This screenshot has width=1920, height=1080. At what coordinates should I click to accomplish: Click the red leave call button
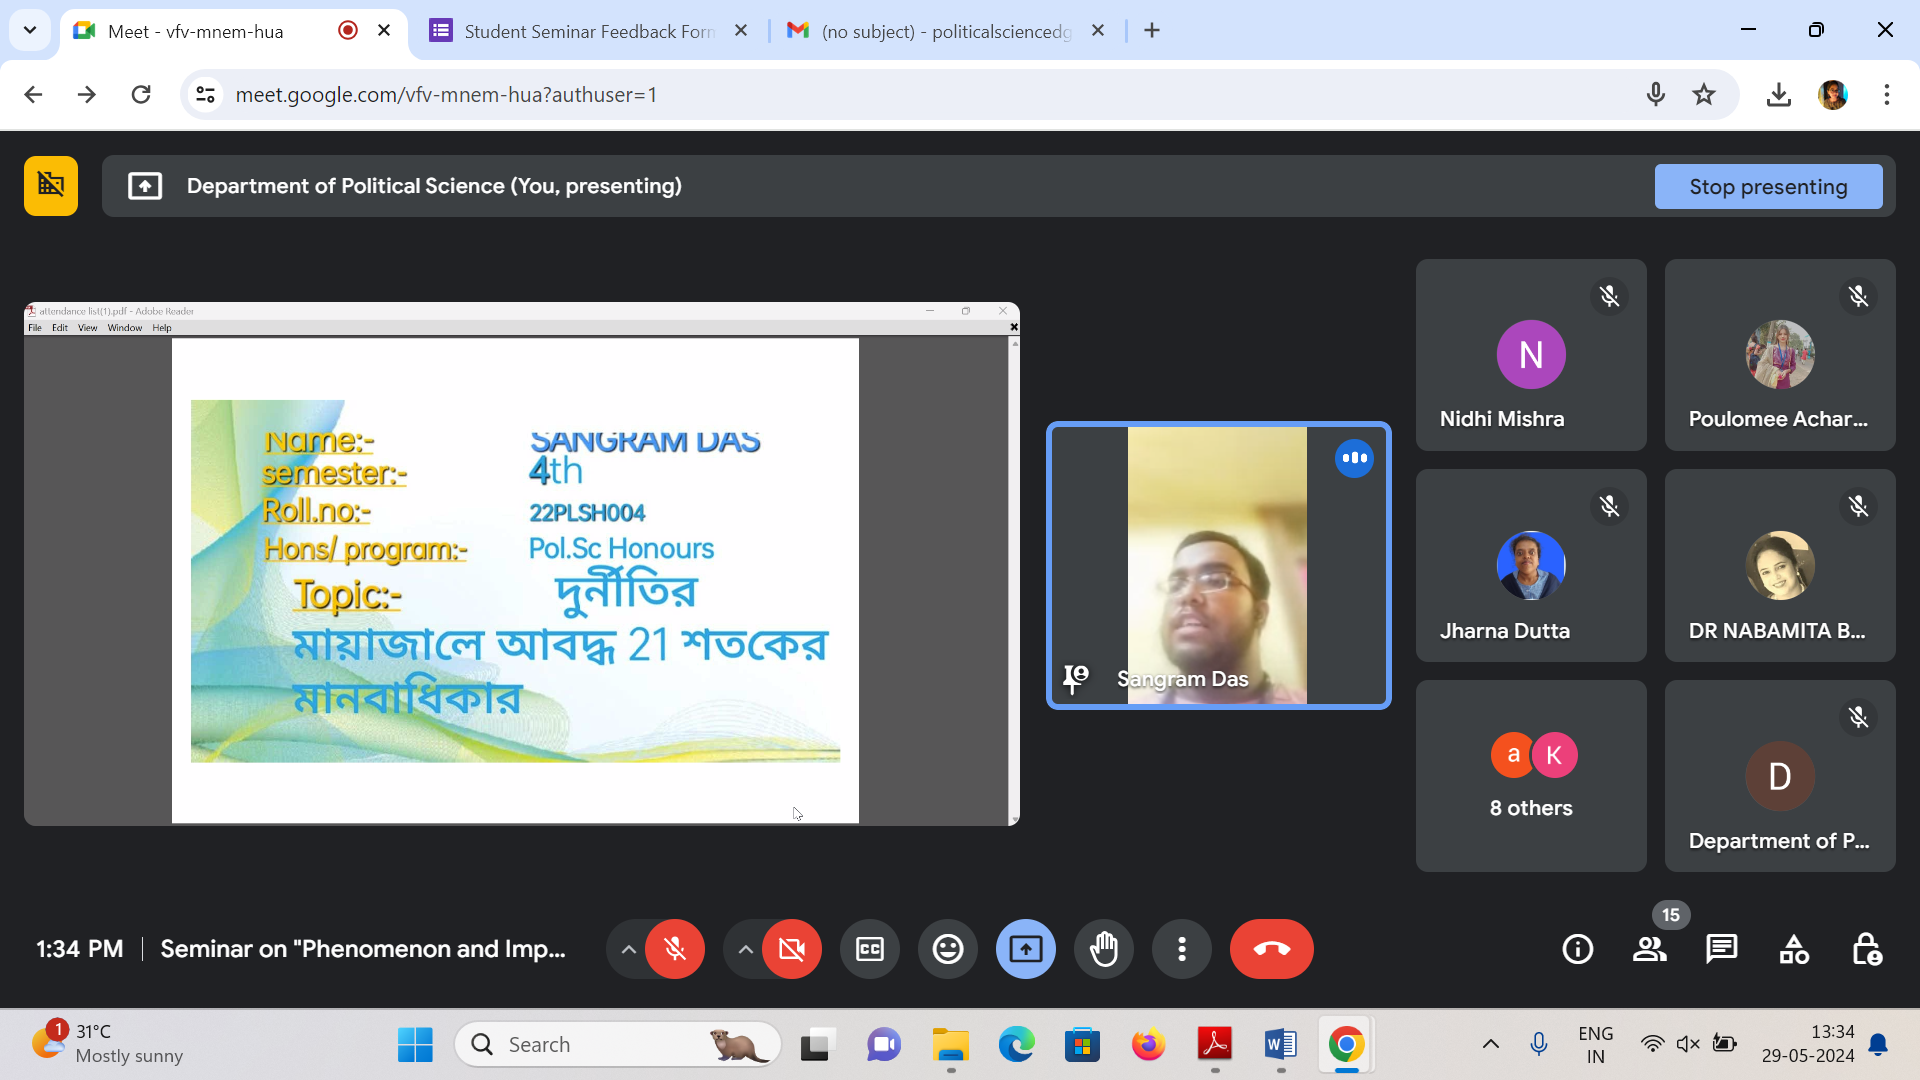click(1271, 949)
